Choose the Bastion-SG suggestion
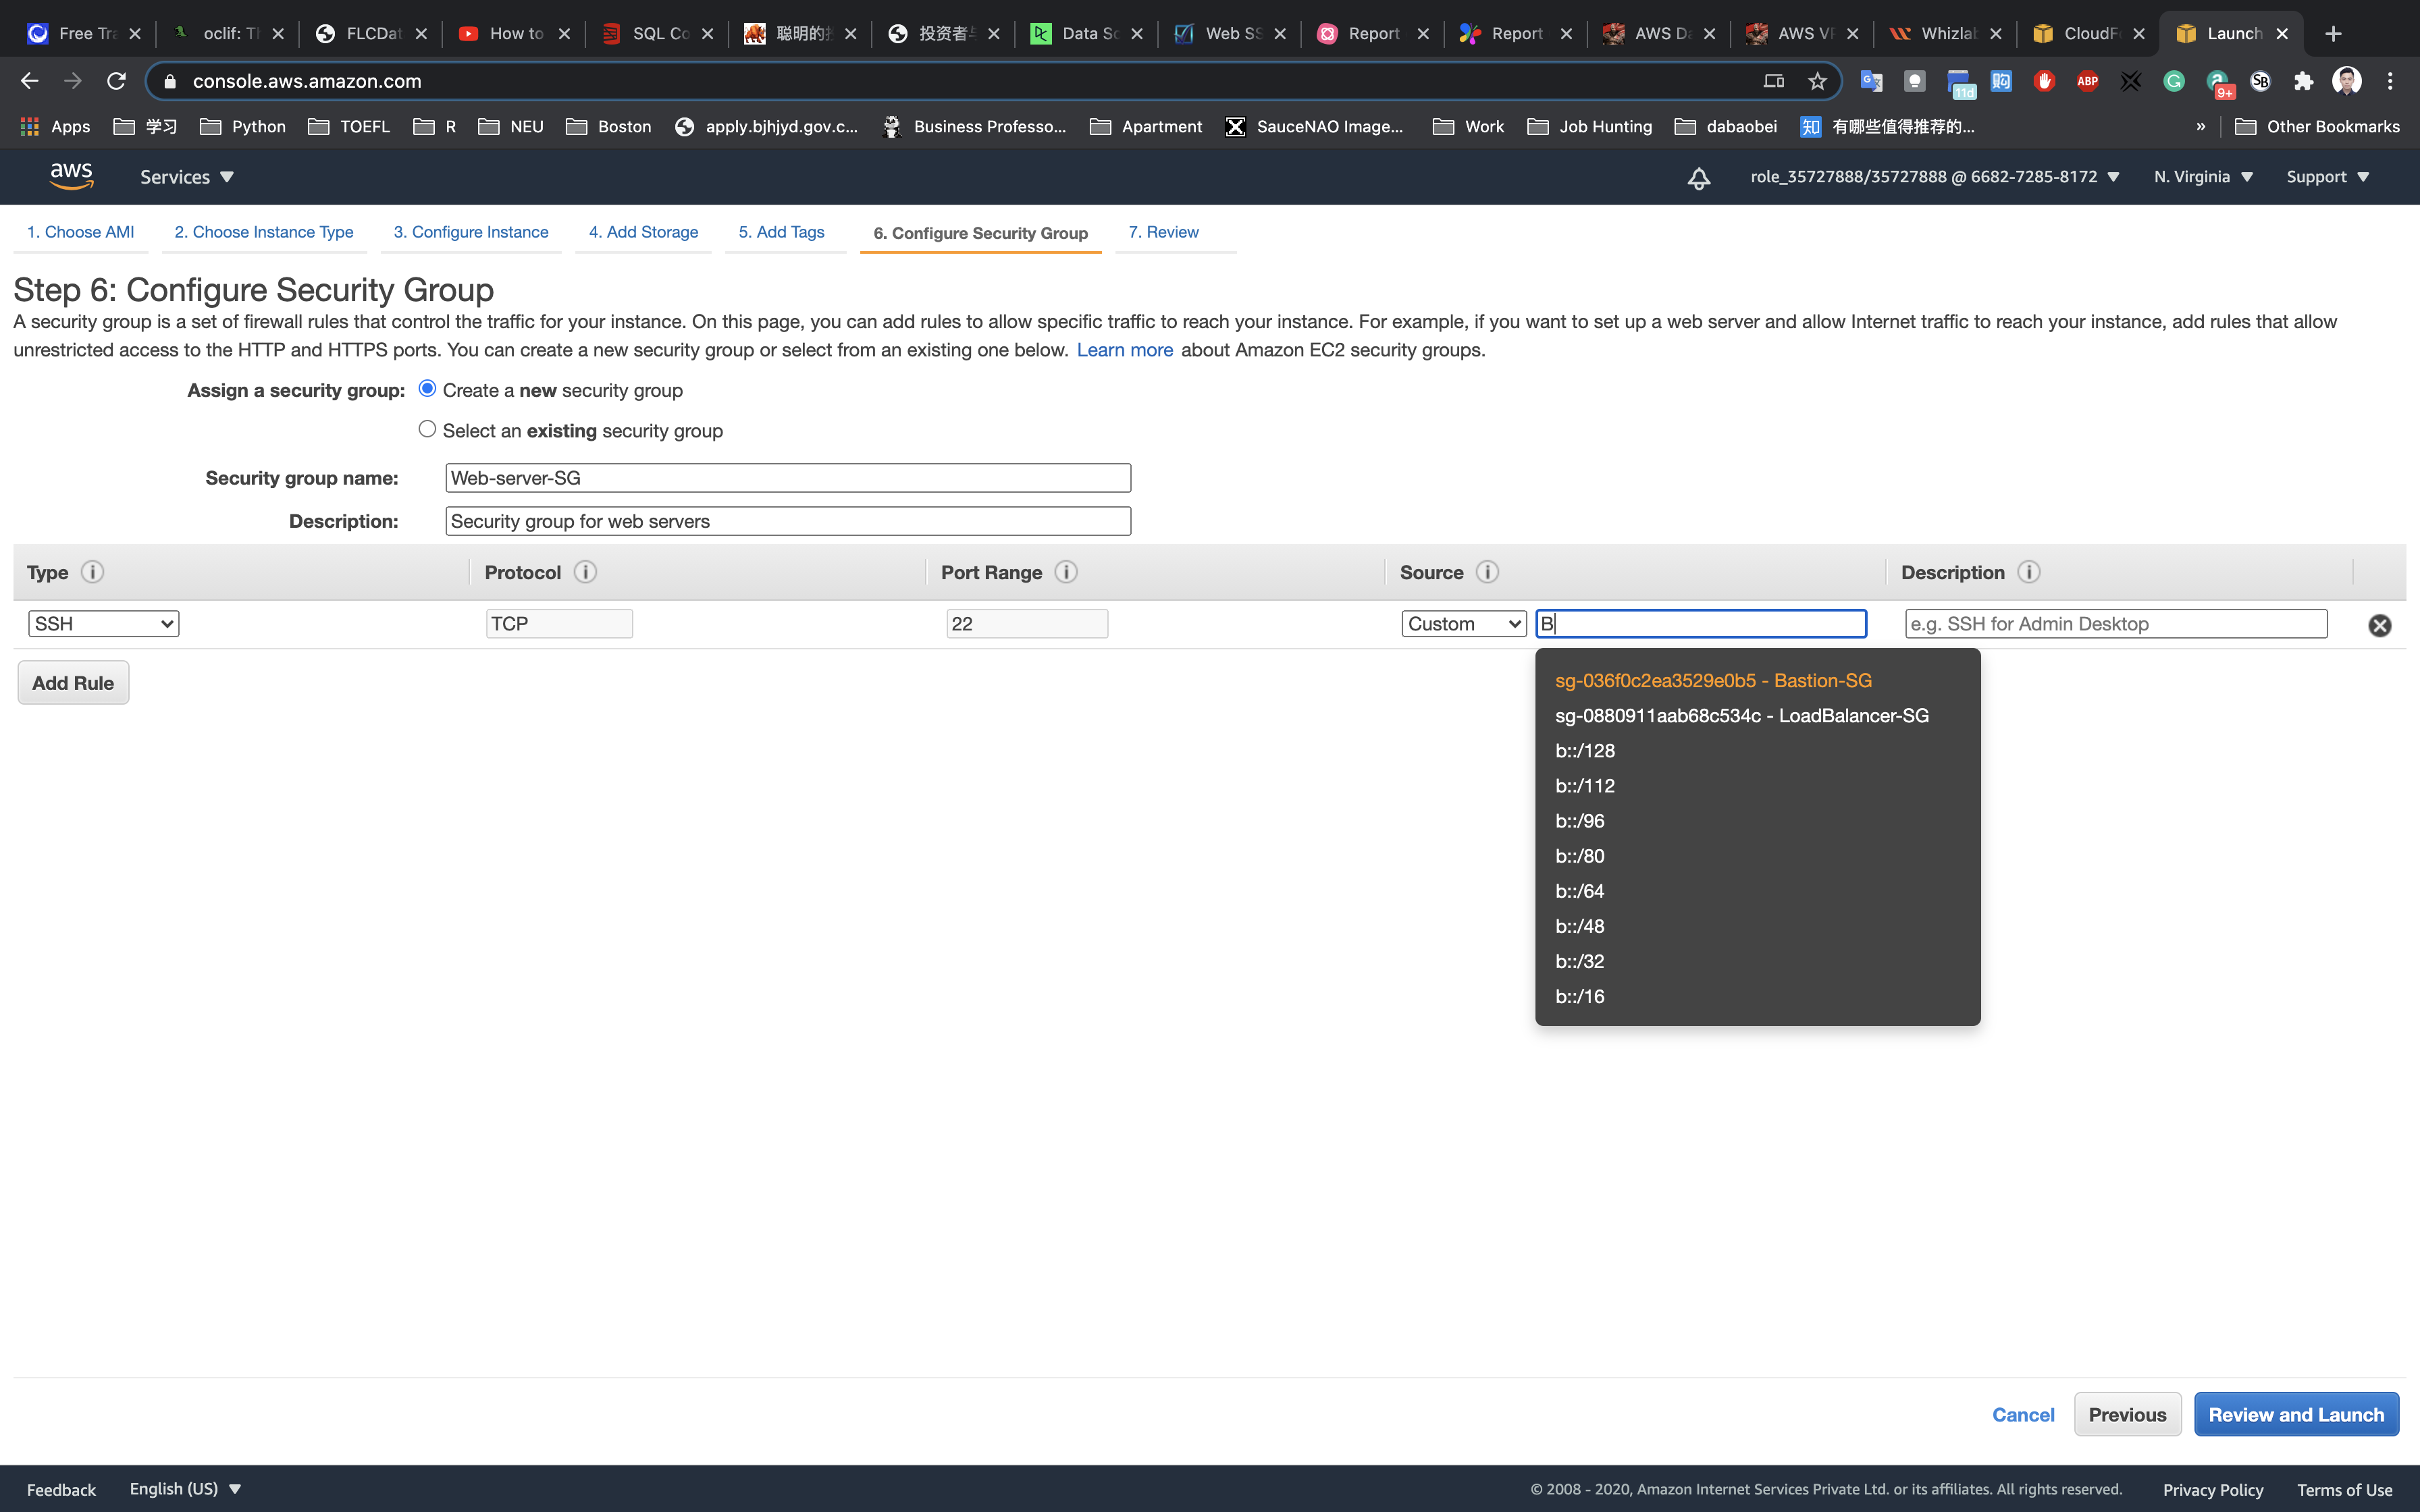2420x1512 pixels. click(x=1712, y=681)
